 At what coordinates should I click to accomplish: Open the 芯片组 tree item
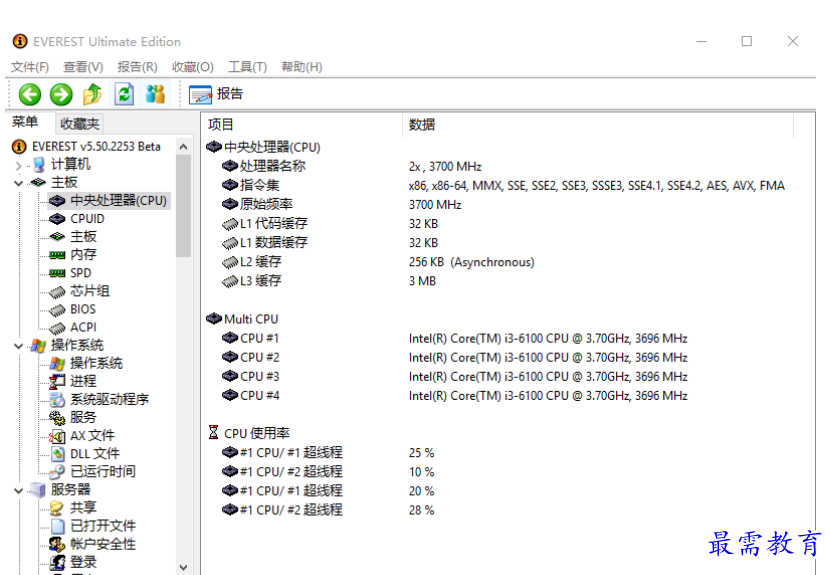point(79,291)
